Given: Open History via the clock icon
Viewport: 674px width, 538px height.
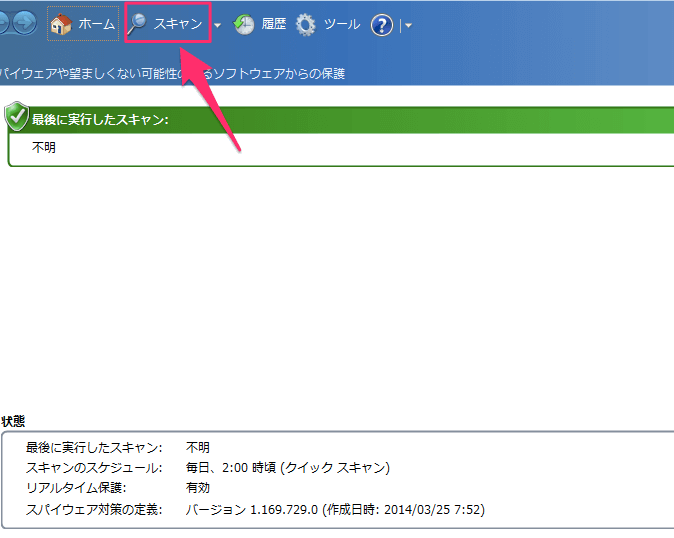Looking at the screenshot, I should (244, 25).
